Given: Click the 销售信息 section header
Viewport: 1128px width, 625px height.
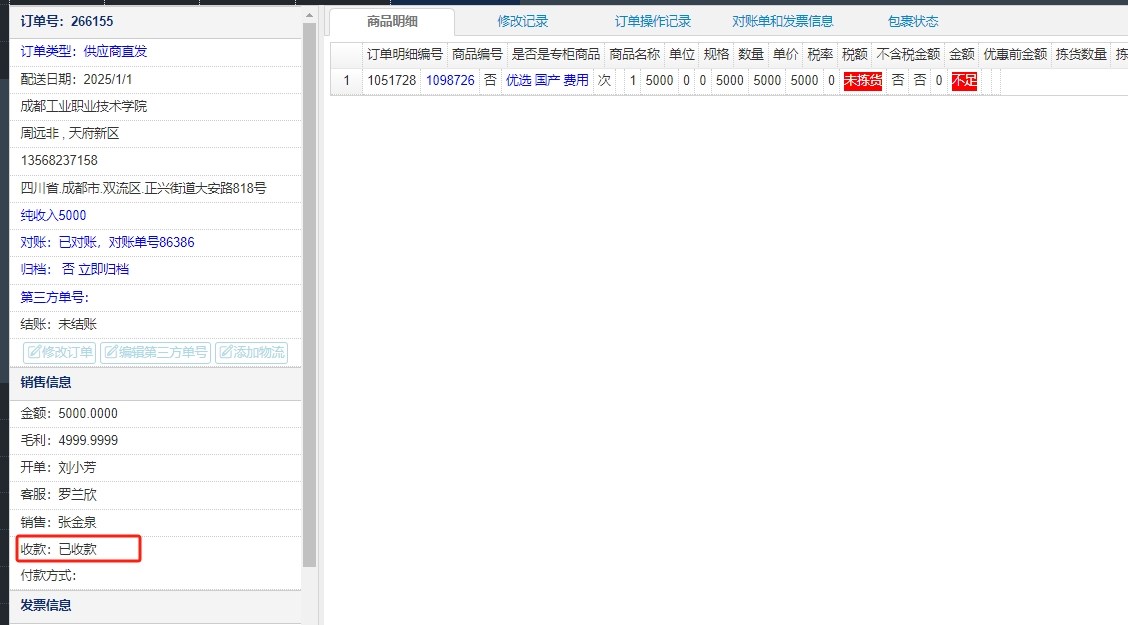Looking at the screenshot, I should 155,383.
